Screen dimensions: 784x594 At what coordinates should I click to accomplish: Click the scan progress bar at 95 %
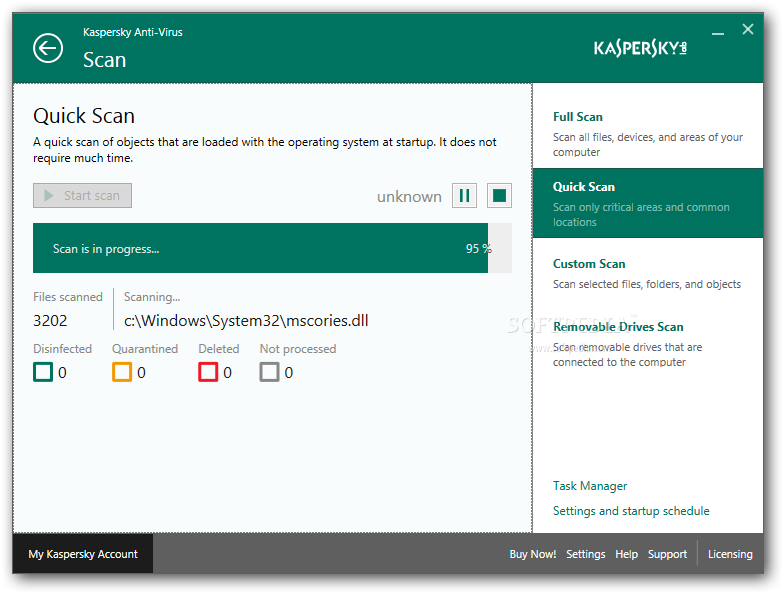[x=272, y=248]
